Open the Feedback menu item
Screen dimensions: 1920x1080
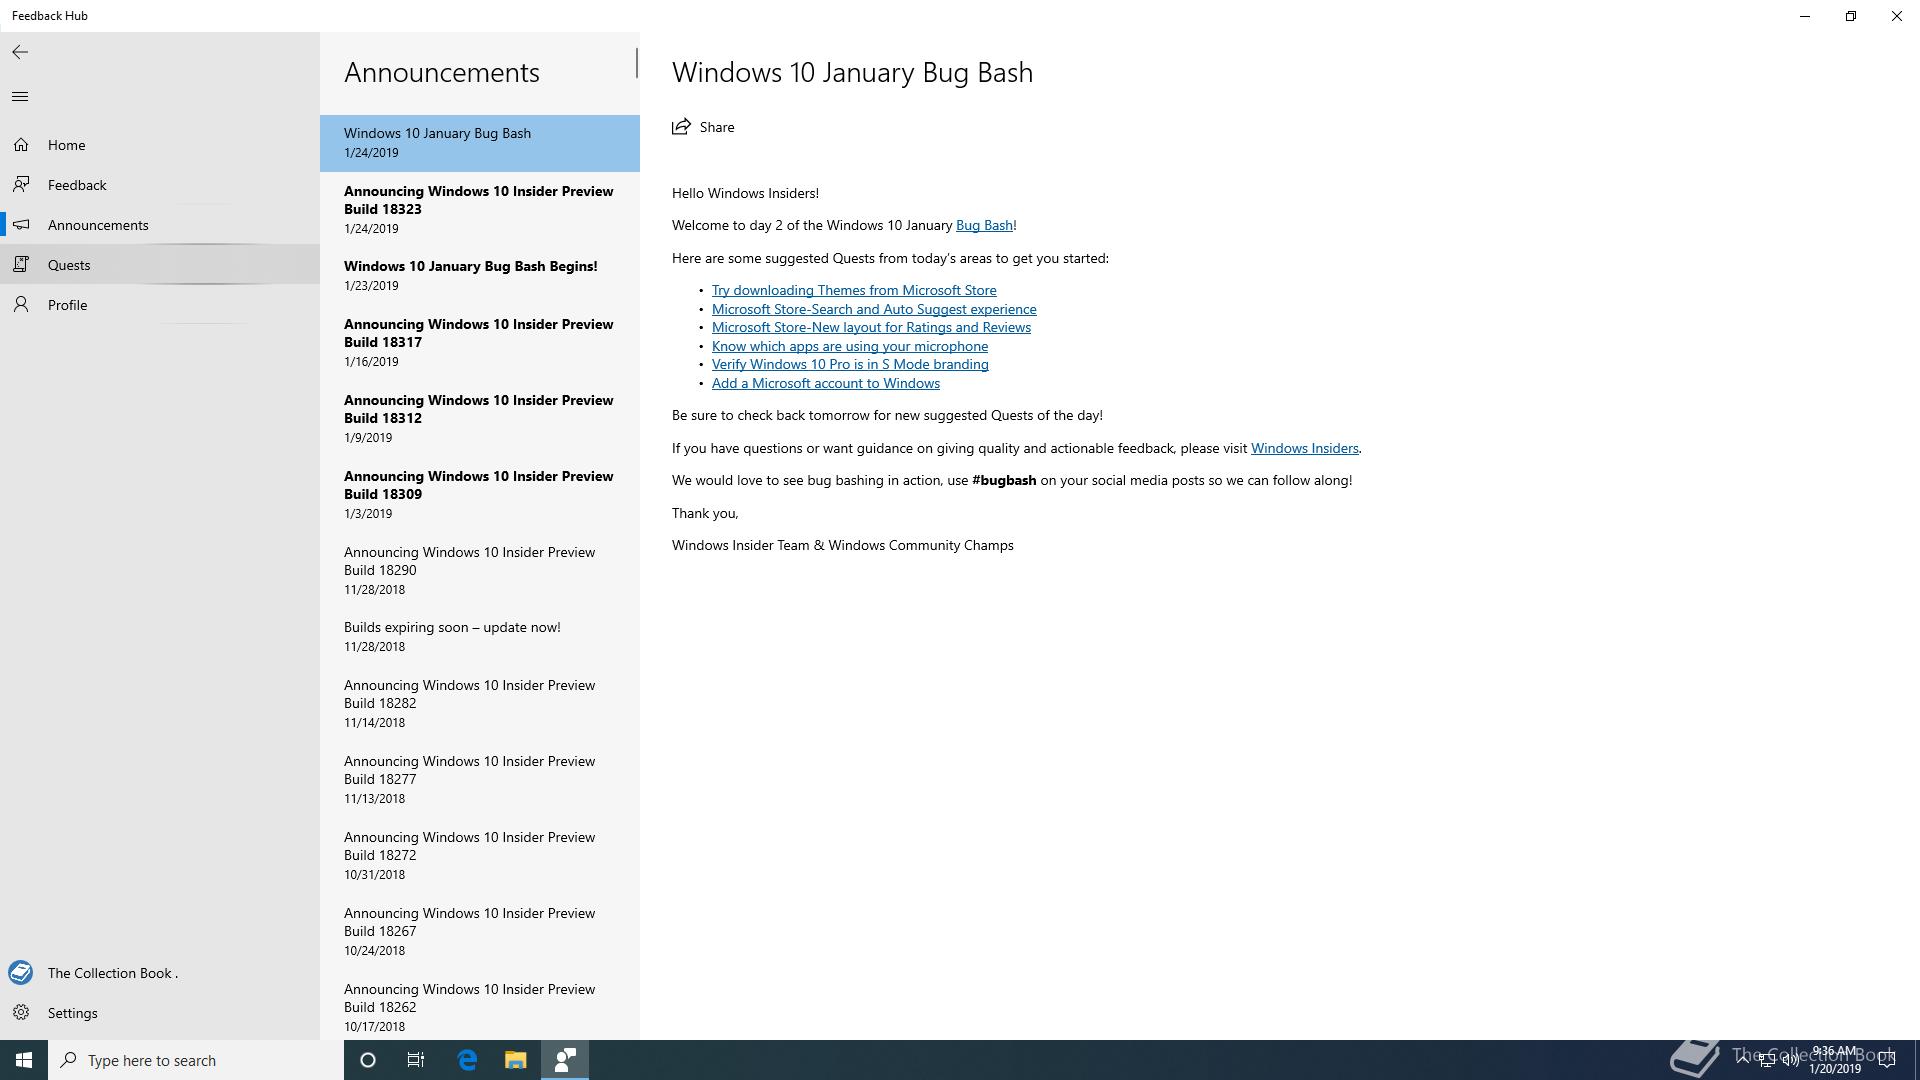tap(160, 185)
